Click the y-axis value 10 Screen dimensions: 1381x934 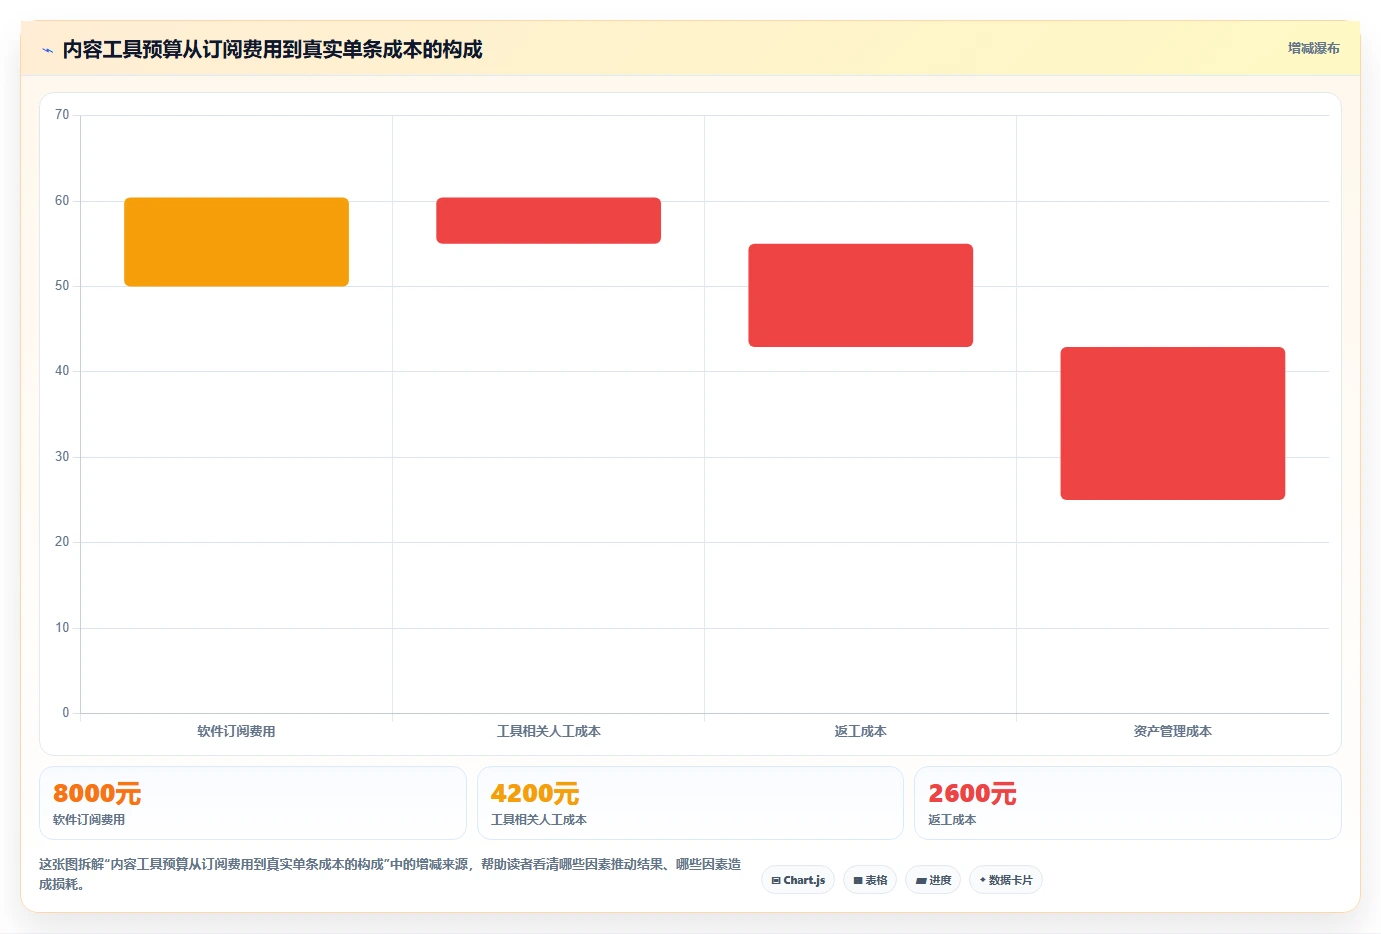click(x=62, y=628)
